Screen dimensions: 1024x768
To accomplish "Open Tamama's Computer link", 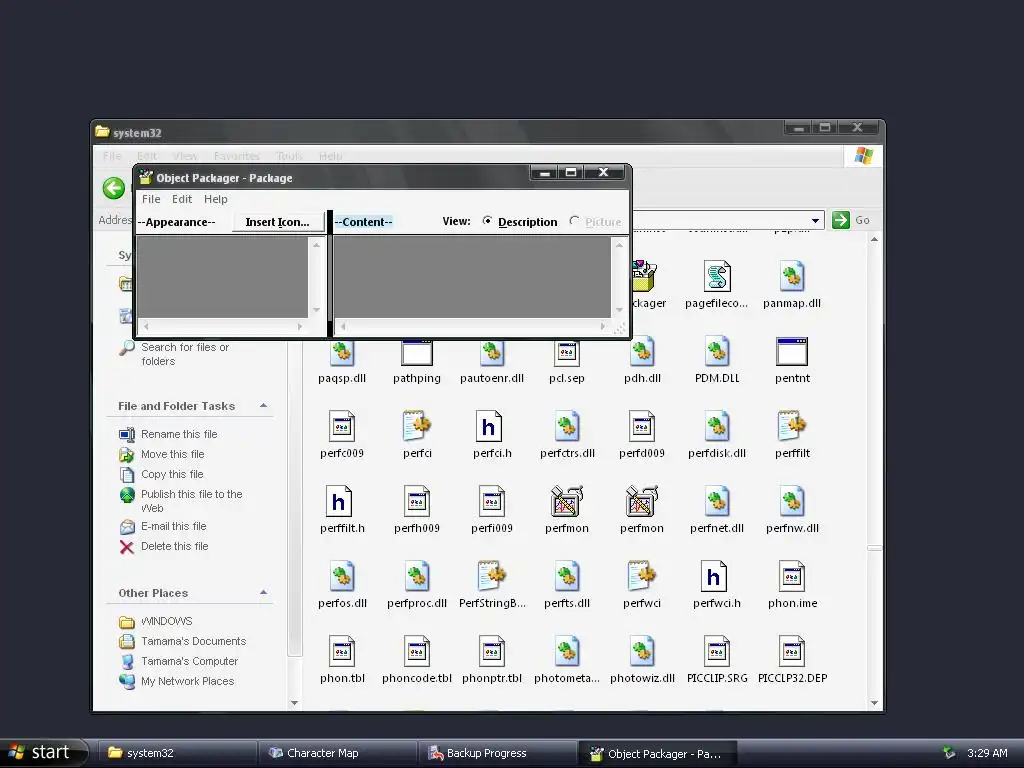I will click(x=189, y=661).
